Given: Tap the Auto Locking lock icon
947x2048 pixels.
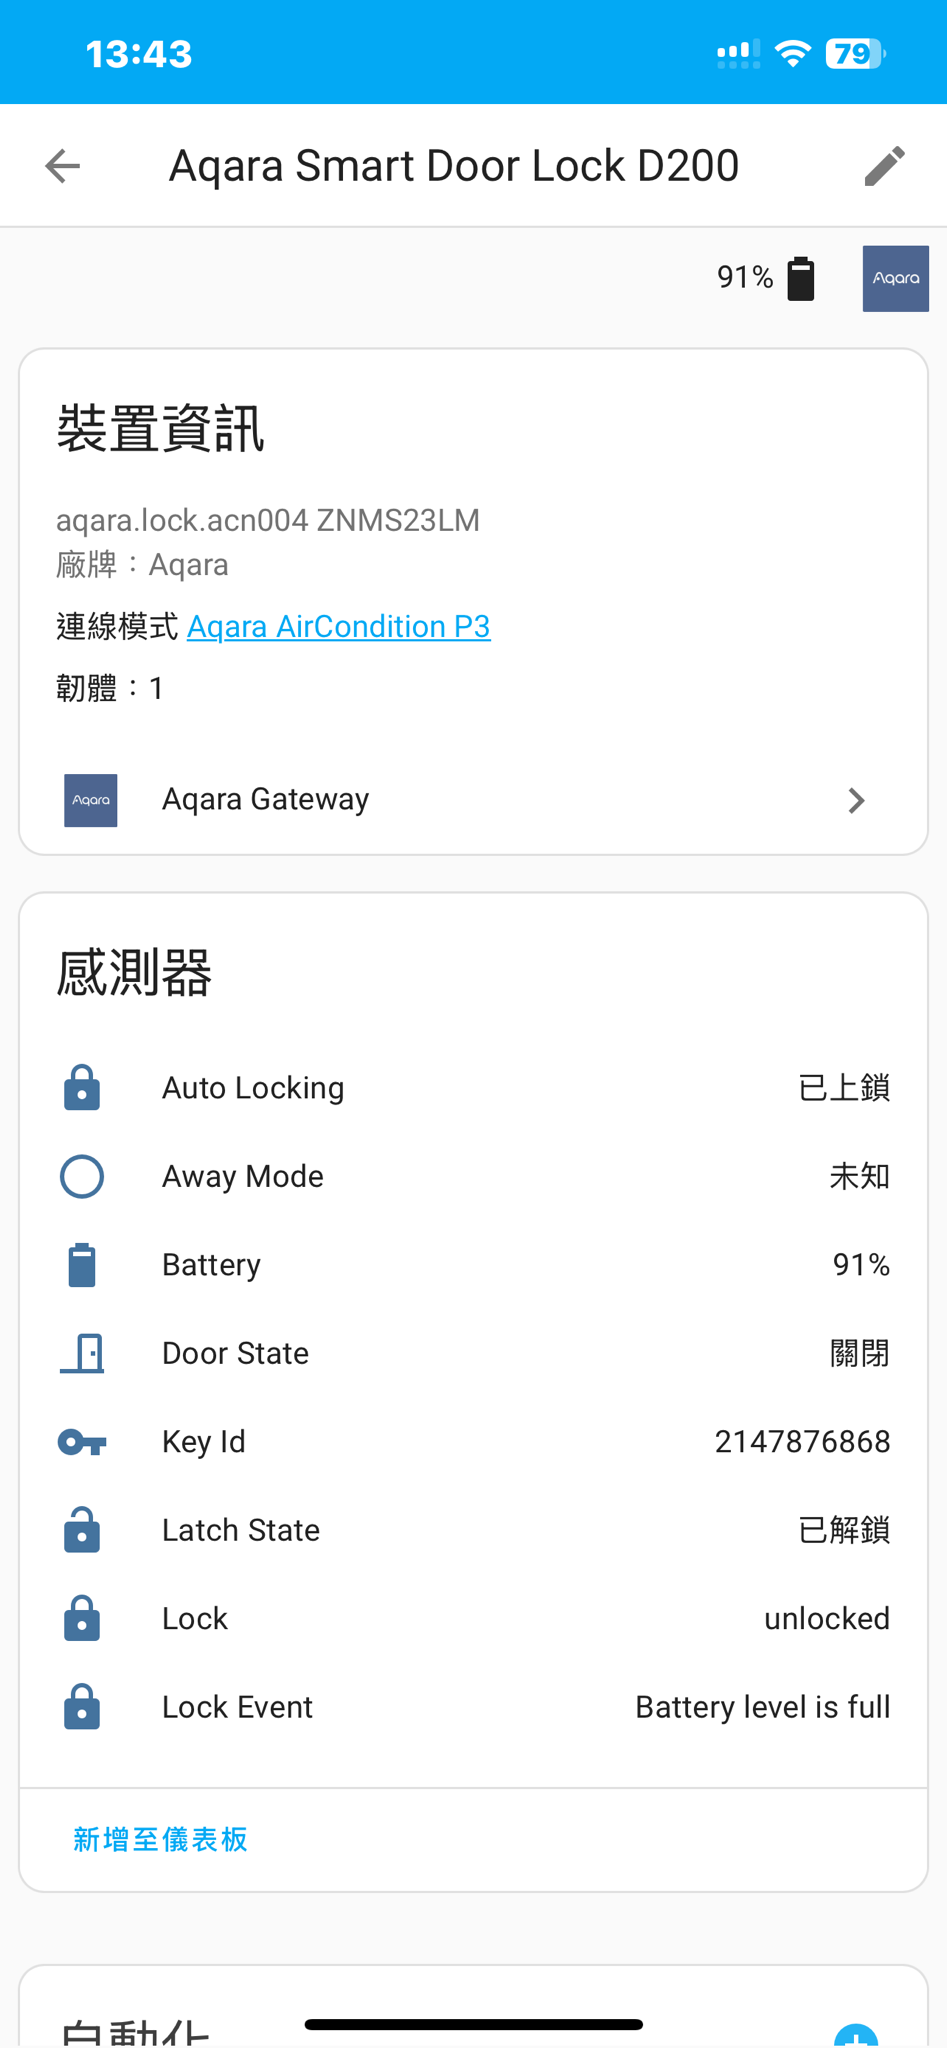Looking at the screenshot, I should pos(82,1088).
